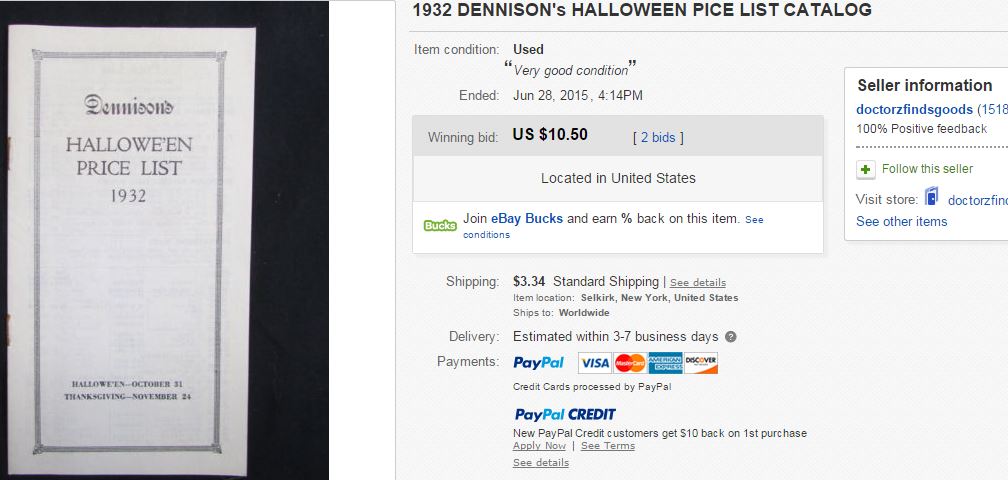Click the PayPal Credit logo
The width and height of the screenshot is (1008, 480).
(565, 414)
